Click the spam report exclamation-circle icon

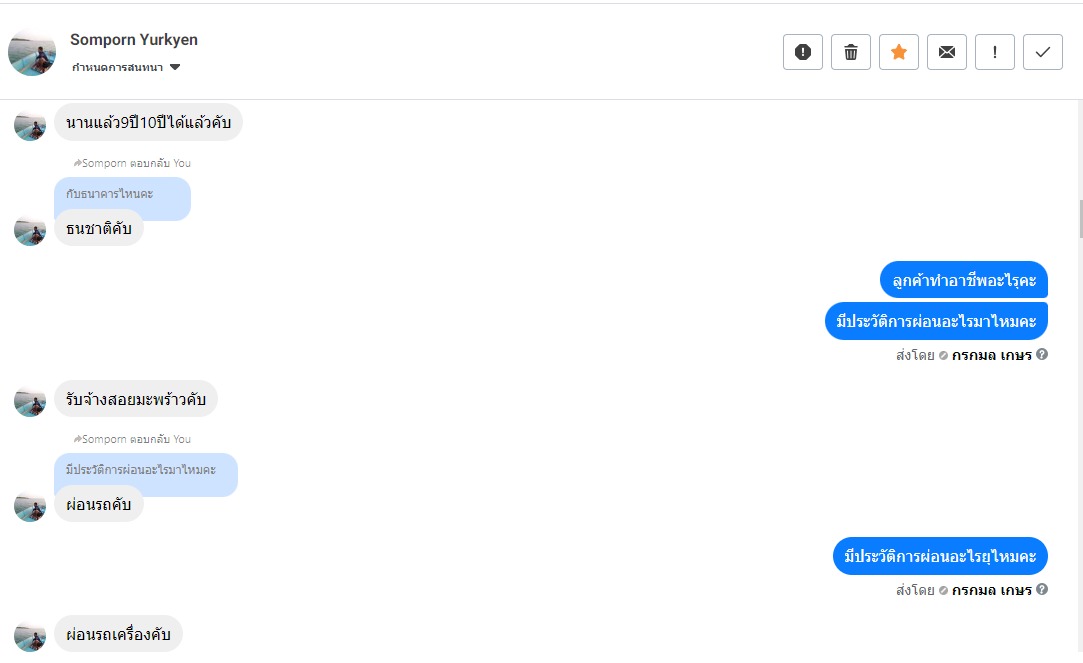[802, 52]
